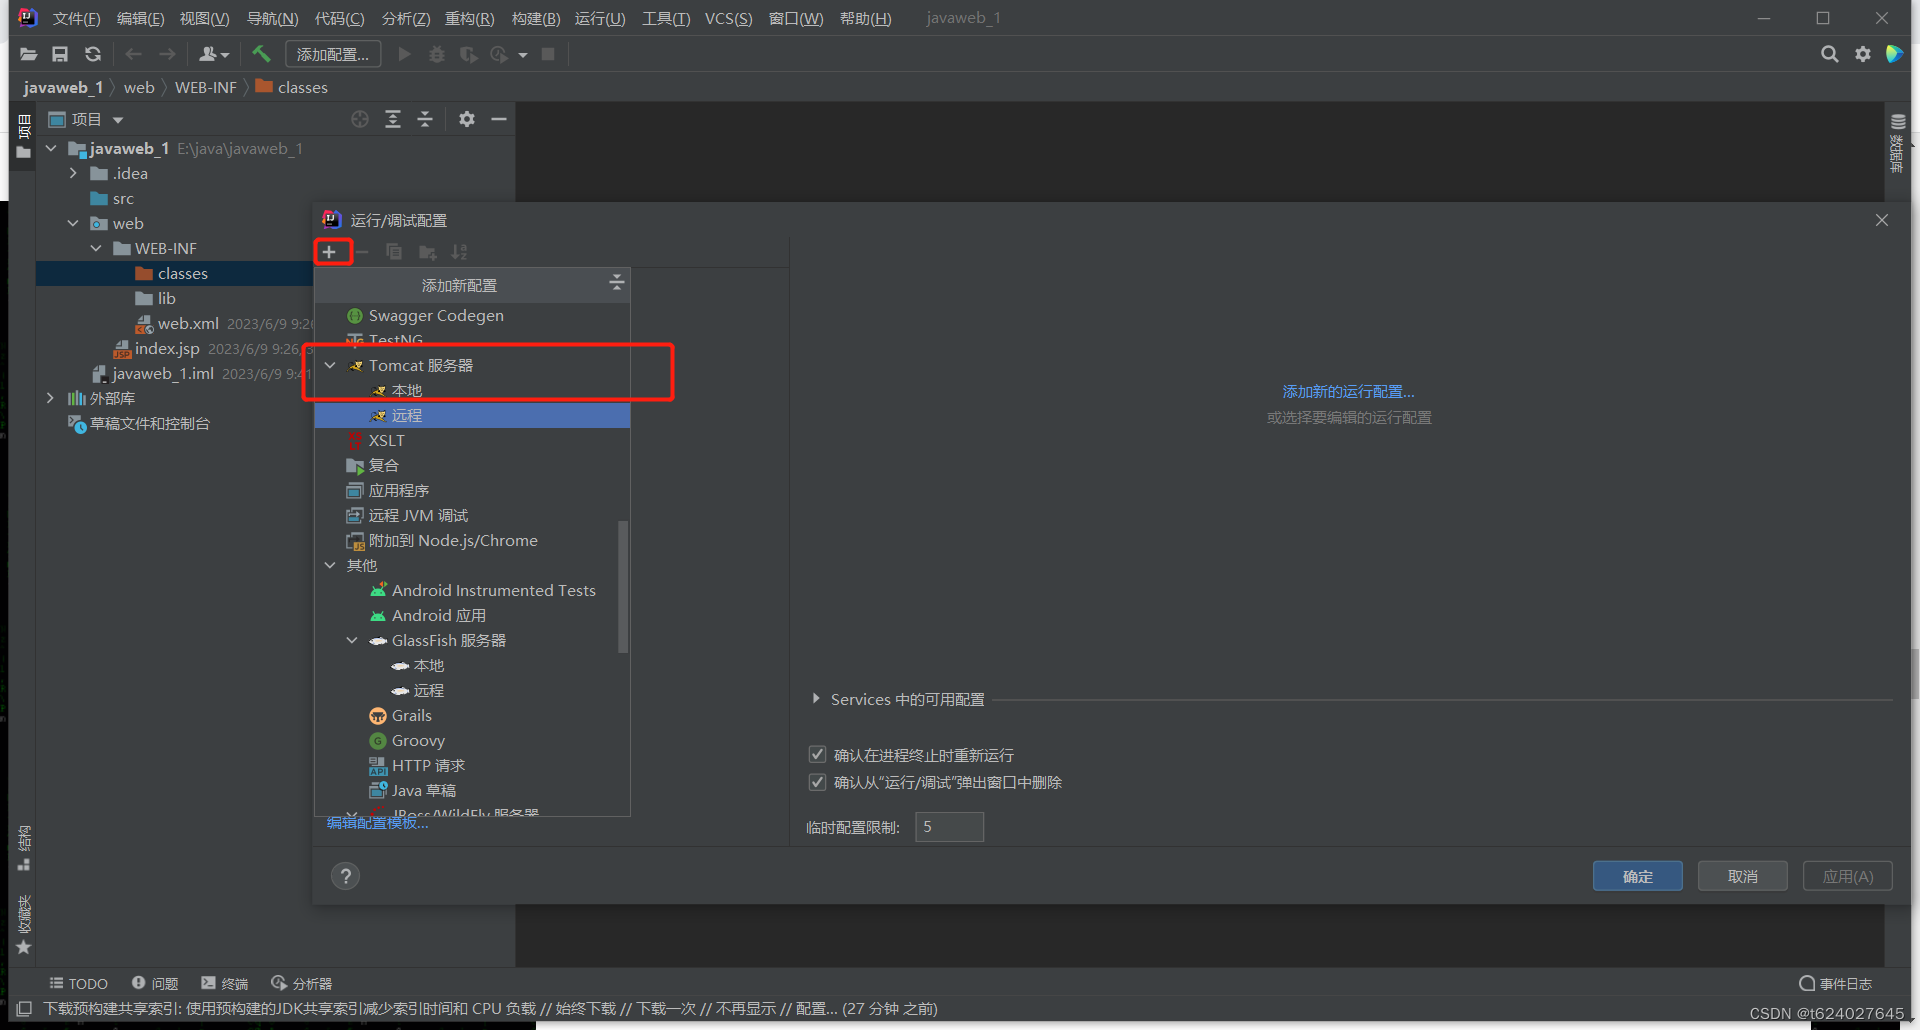Collapse the web folder node
This screenshot has width=1920, height=1030.
[73, 223]
